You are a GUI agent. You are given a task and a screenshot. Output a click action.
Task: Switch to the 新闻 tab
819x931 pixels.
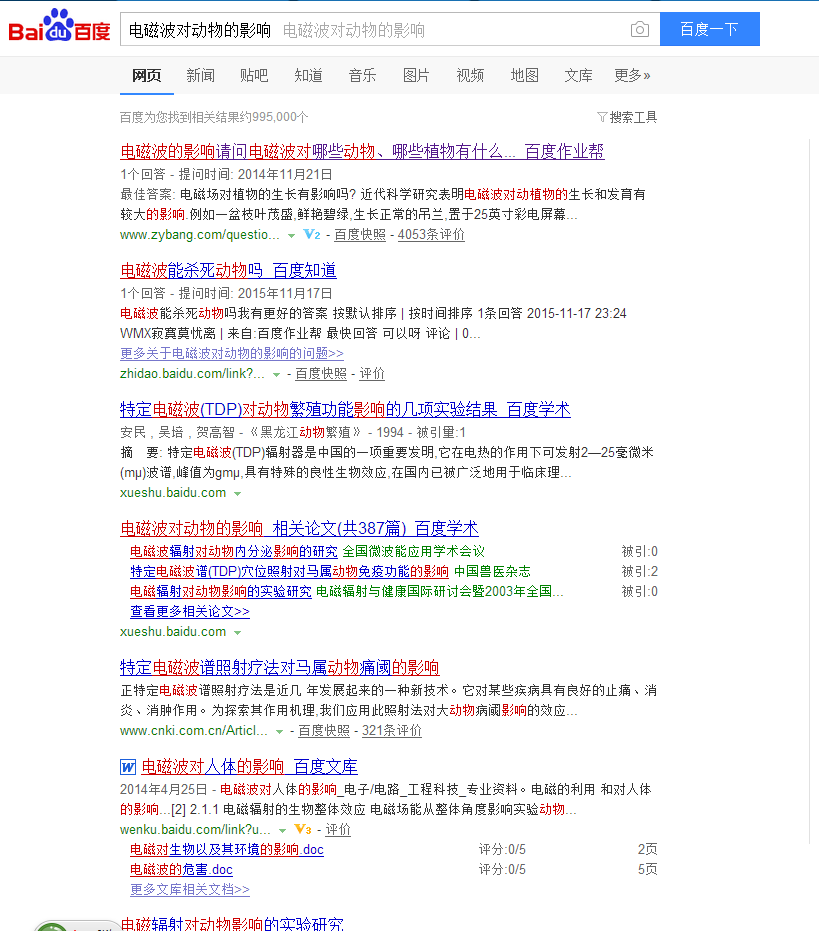201,75
